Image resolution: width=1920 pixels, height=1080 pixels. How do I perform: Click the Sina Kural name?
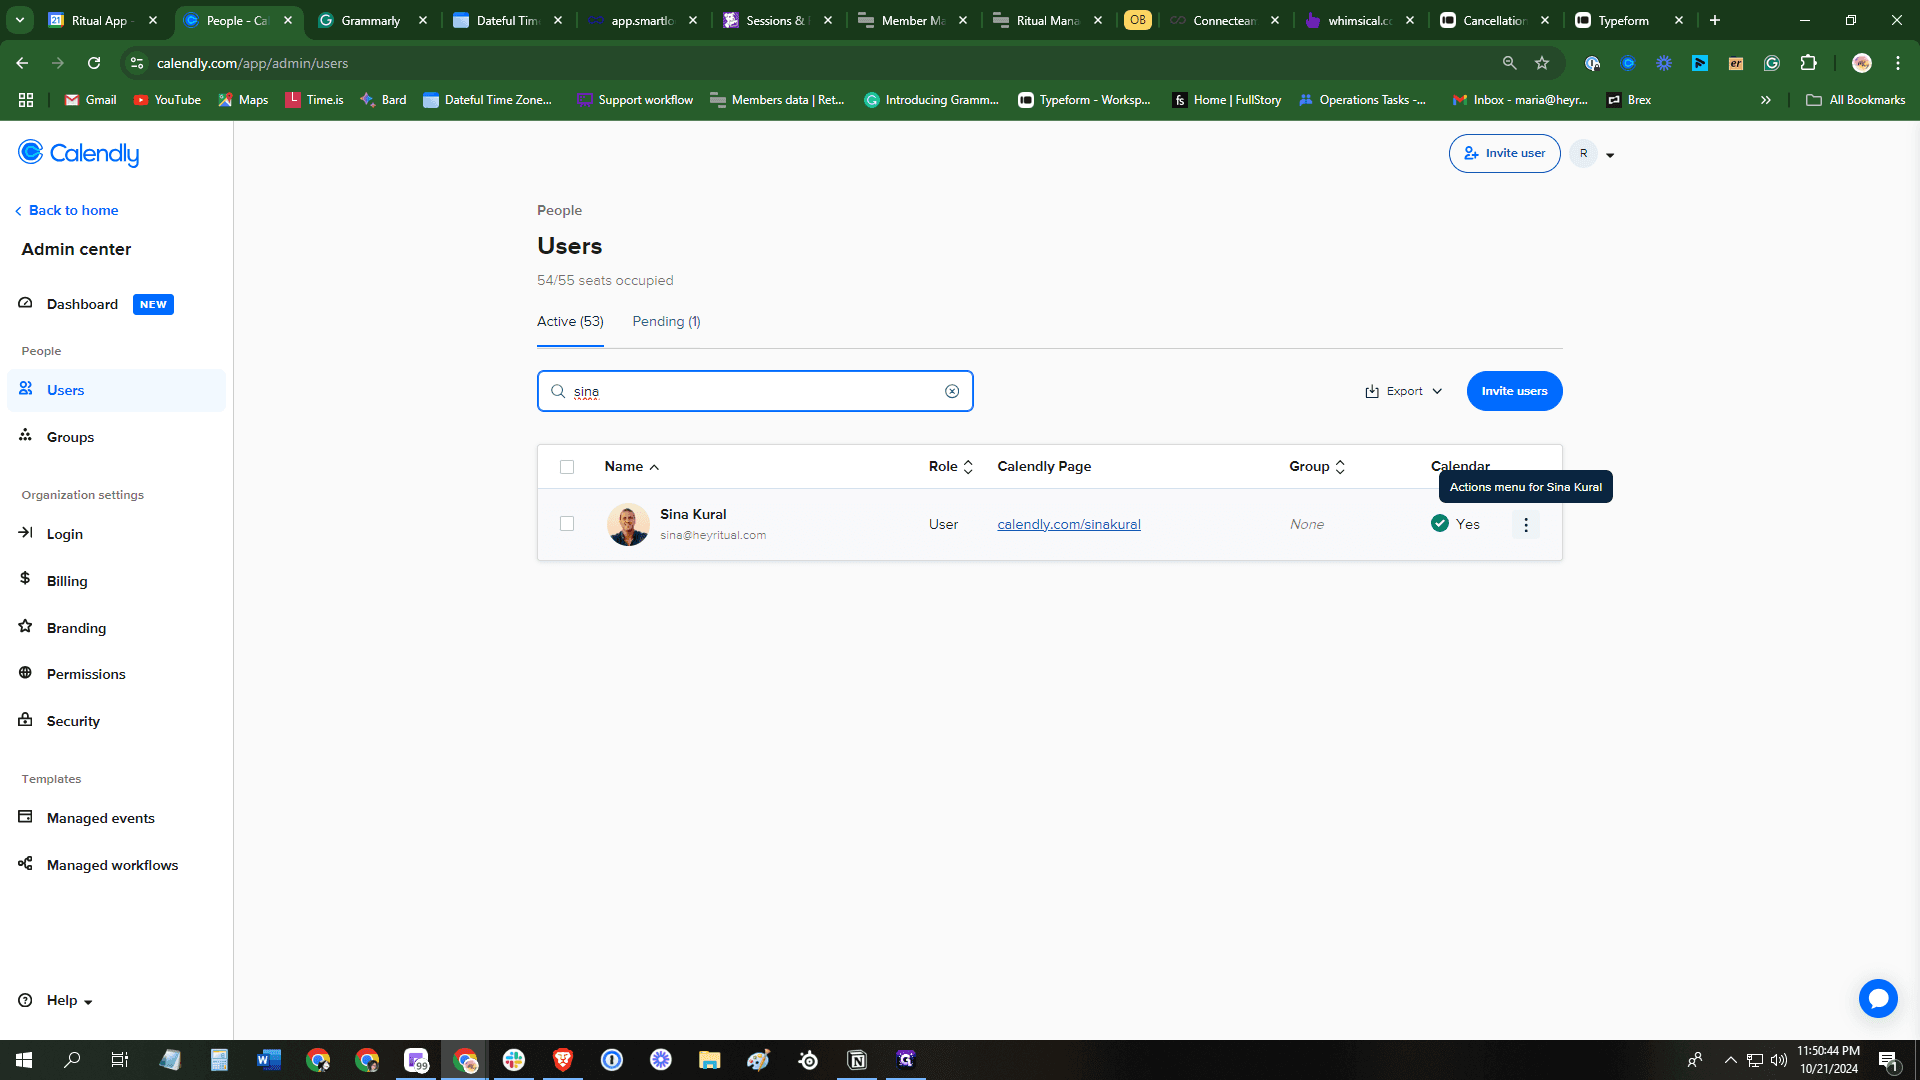point(693,514)
